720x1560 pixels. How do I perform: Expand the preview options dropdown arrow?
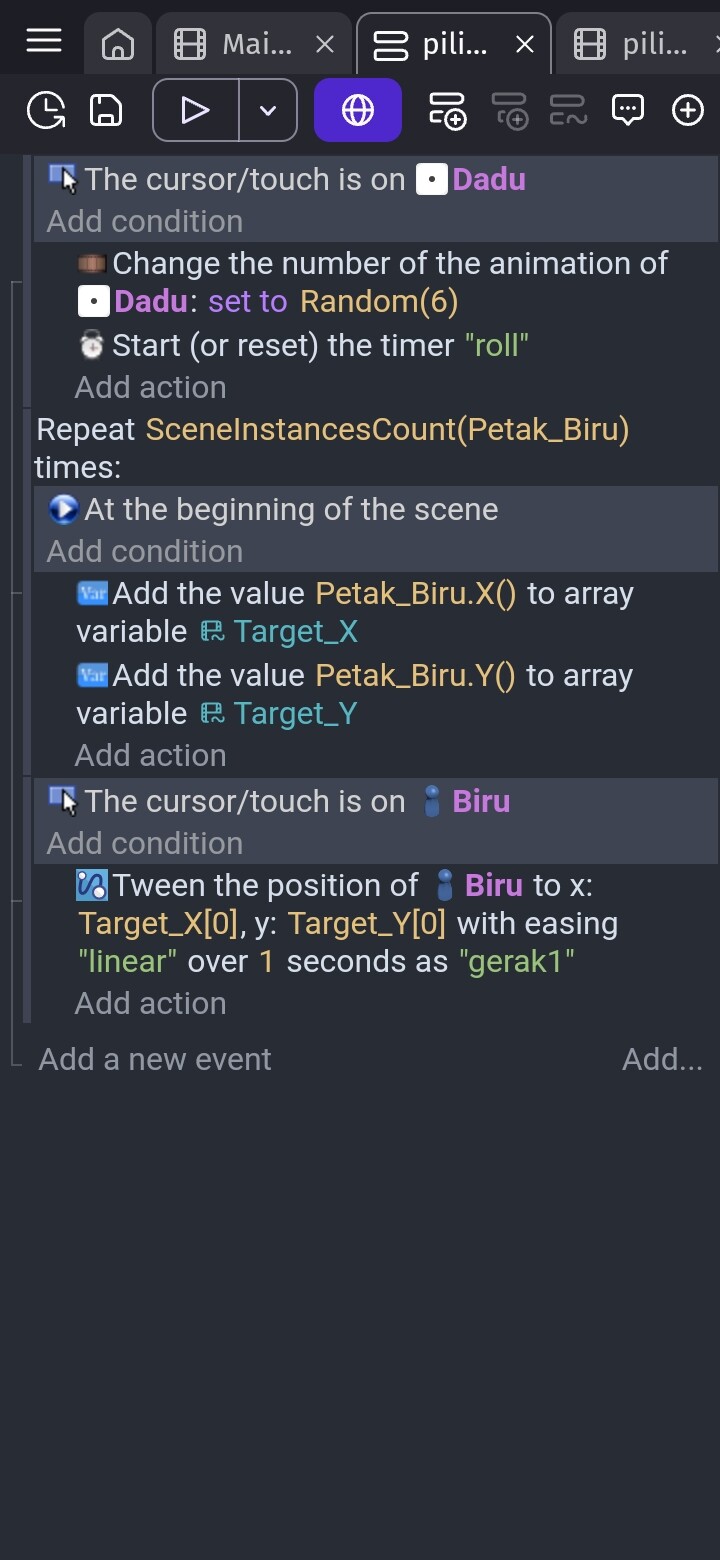268,110
